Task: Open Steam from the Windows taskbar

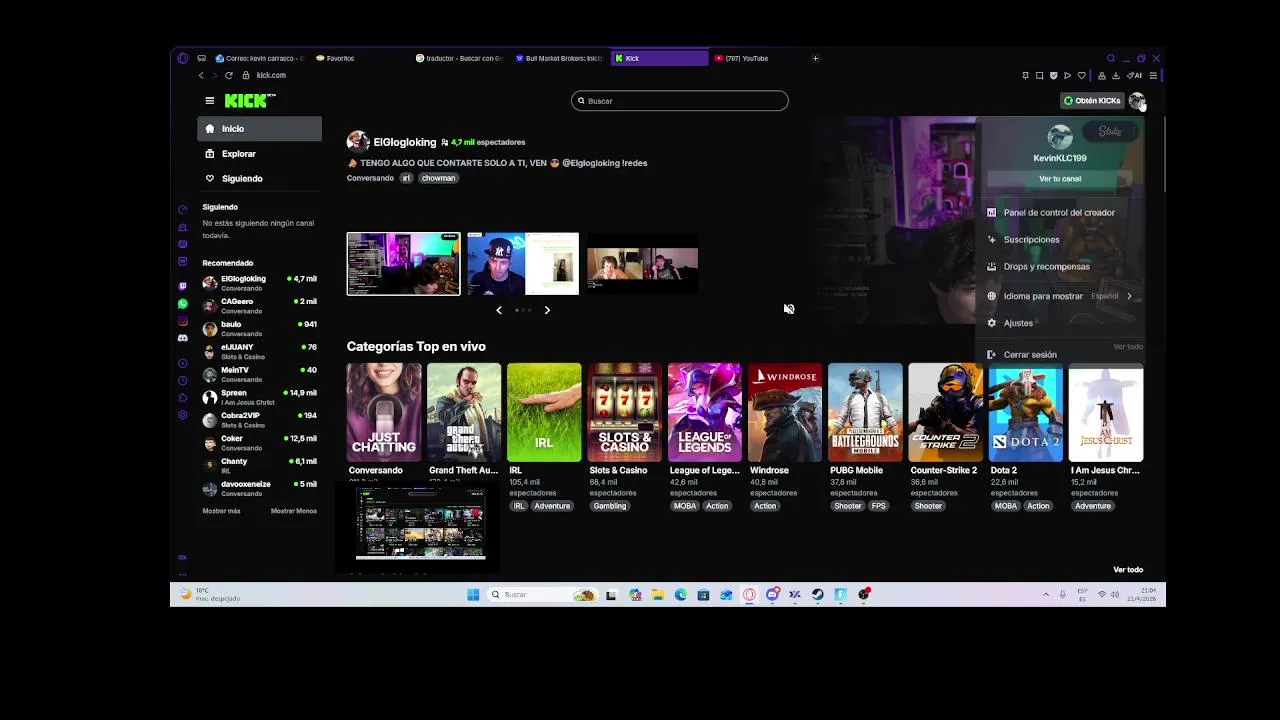Action: coord(818,595)
